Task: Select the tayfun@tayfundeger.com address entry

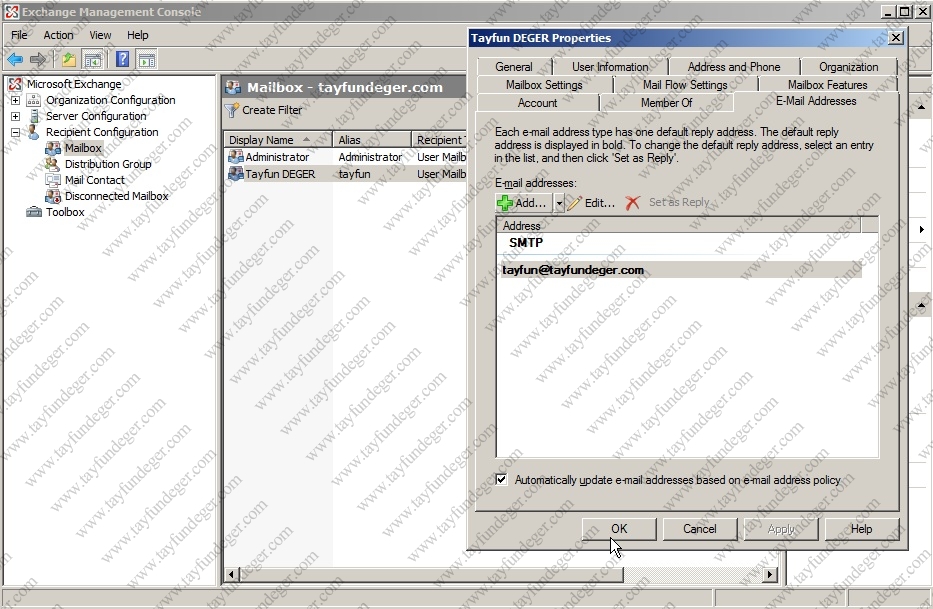Action: point(681,270)
